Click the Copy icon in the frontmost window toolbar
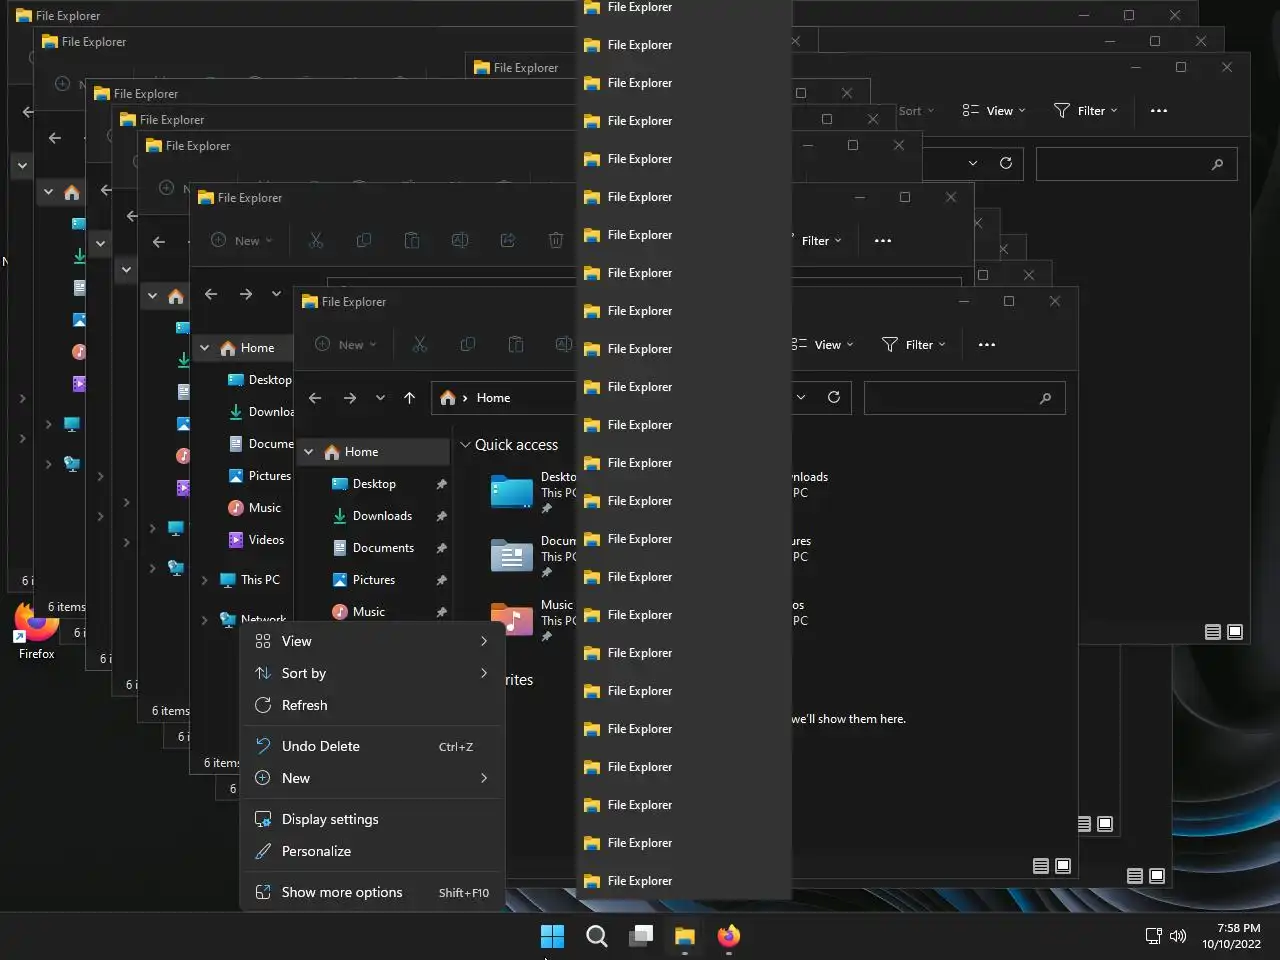1280x960 pixels. (x=467, y=344)
